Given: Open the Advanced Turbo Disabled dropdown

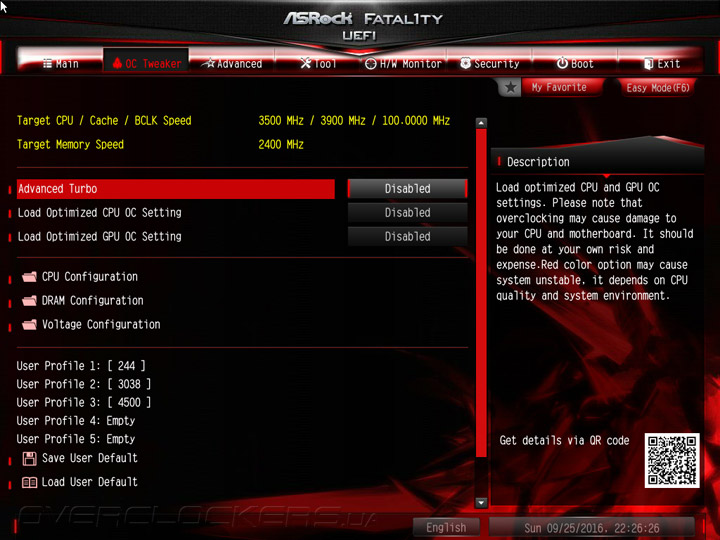Looking at the screenshot, I should coord(407,189).
